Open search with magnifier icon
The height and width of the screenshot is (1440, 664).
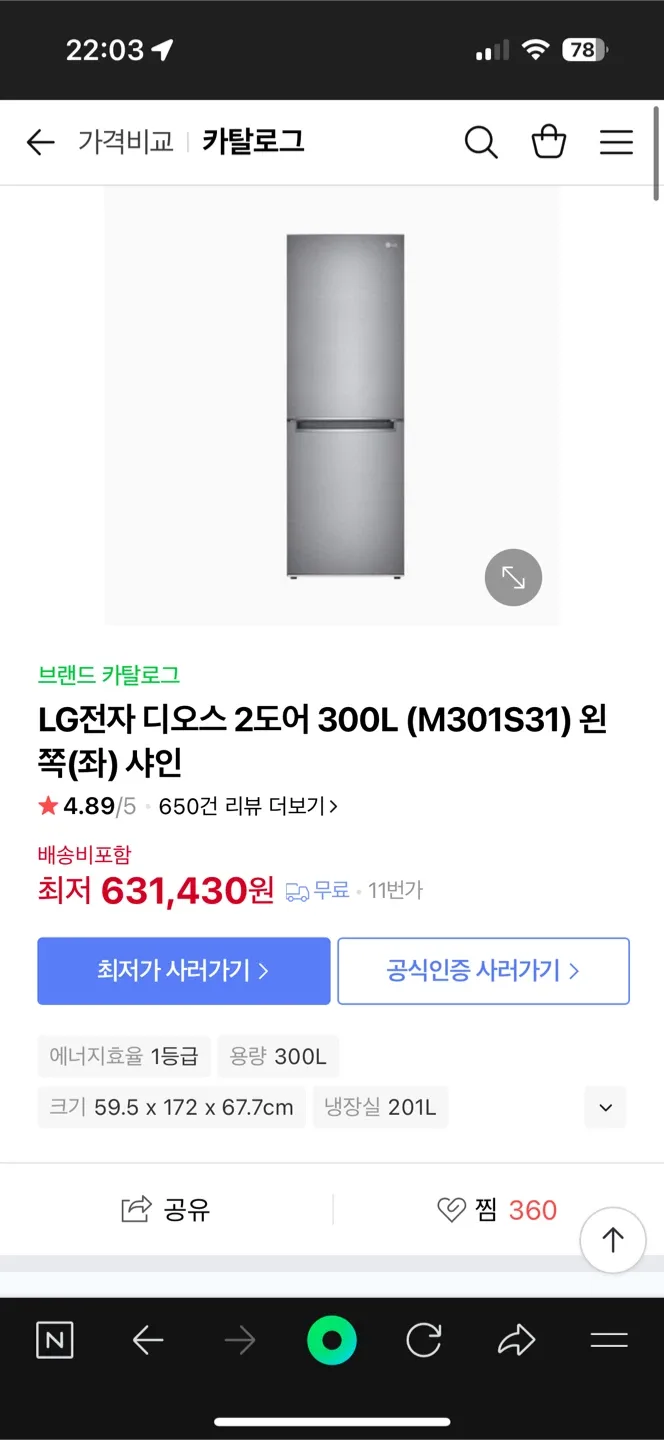click(481, 143)
